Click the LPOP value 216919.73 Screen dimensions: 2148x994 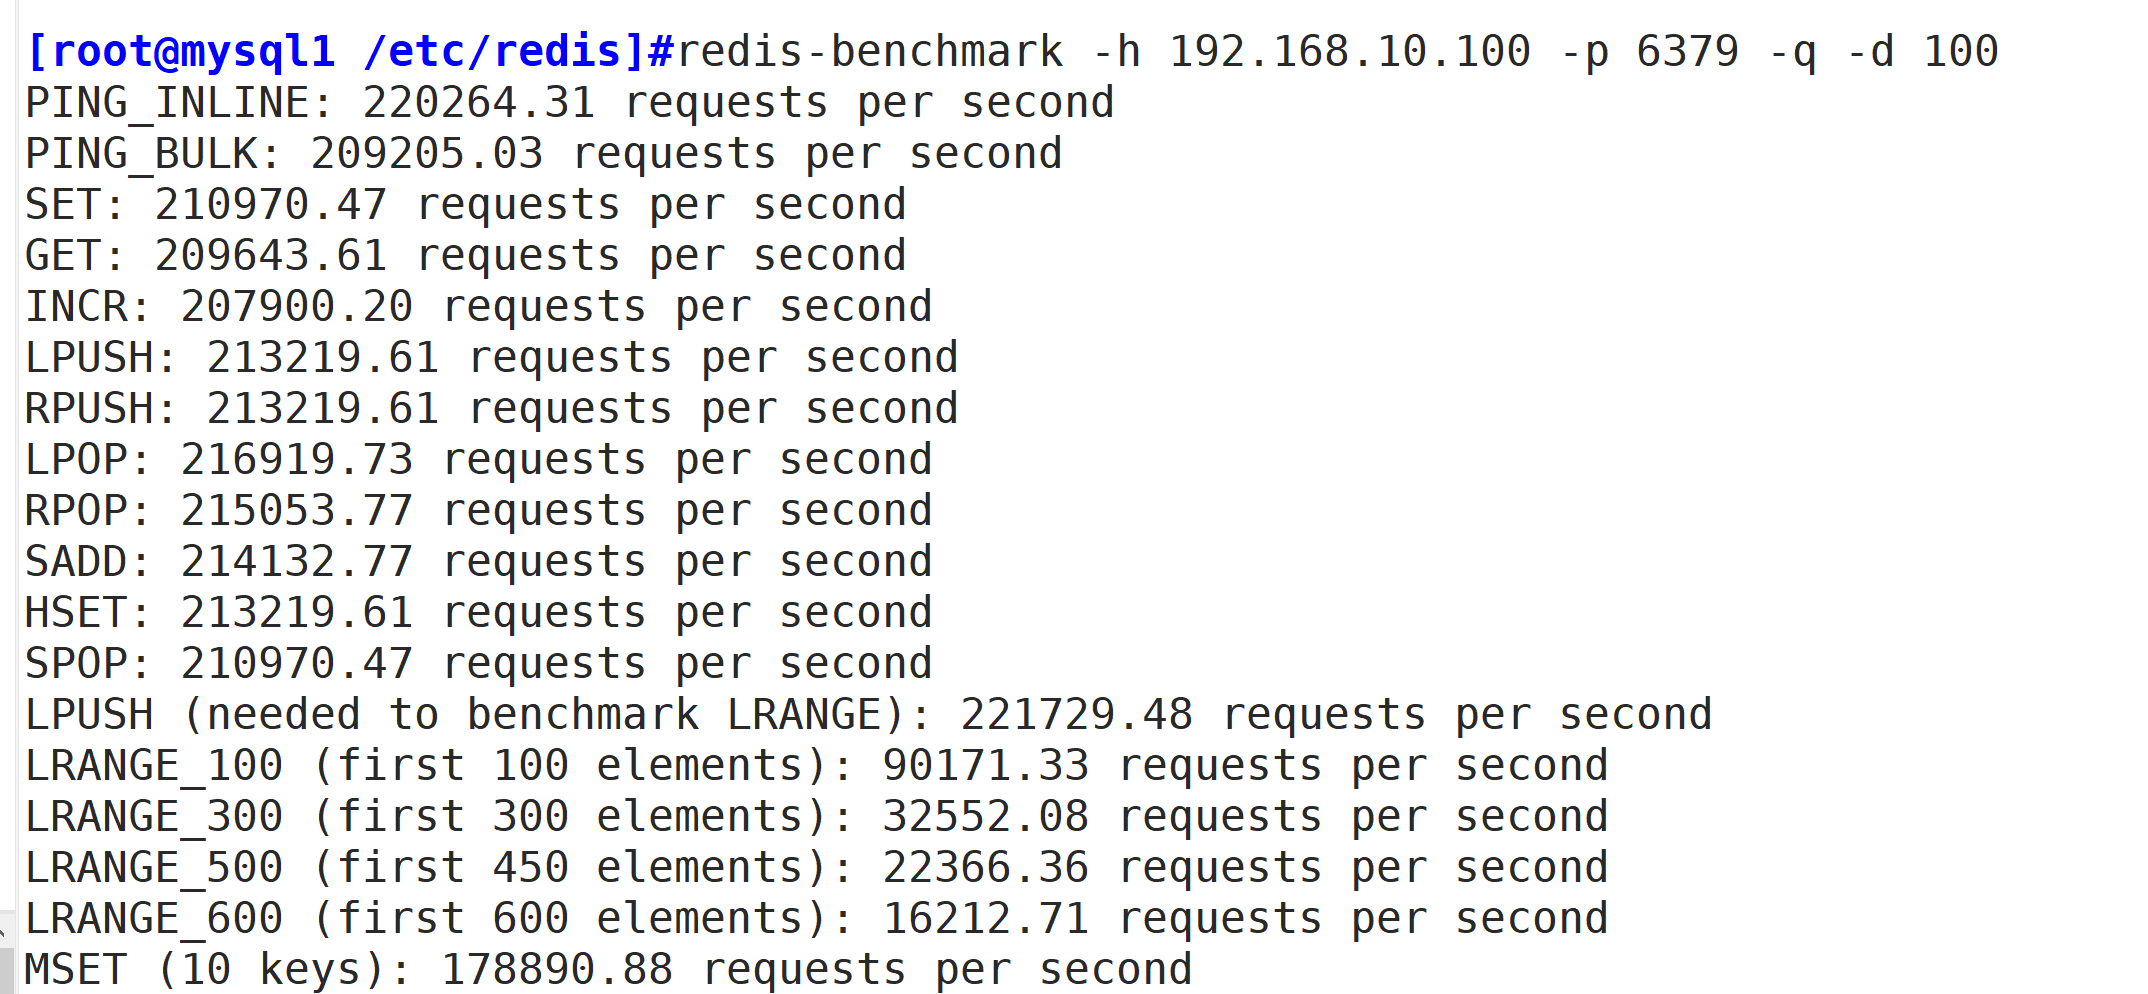tap(297, 460)
